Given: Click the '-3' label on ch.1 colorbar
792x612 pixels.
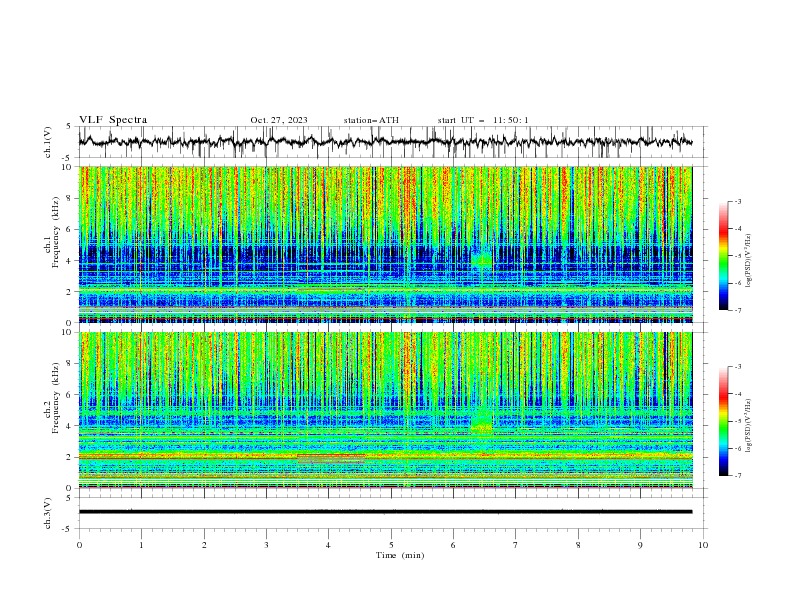Looking at the screenshot, I should [737, 201].
